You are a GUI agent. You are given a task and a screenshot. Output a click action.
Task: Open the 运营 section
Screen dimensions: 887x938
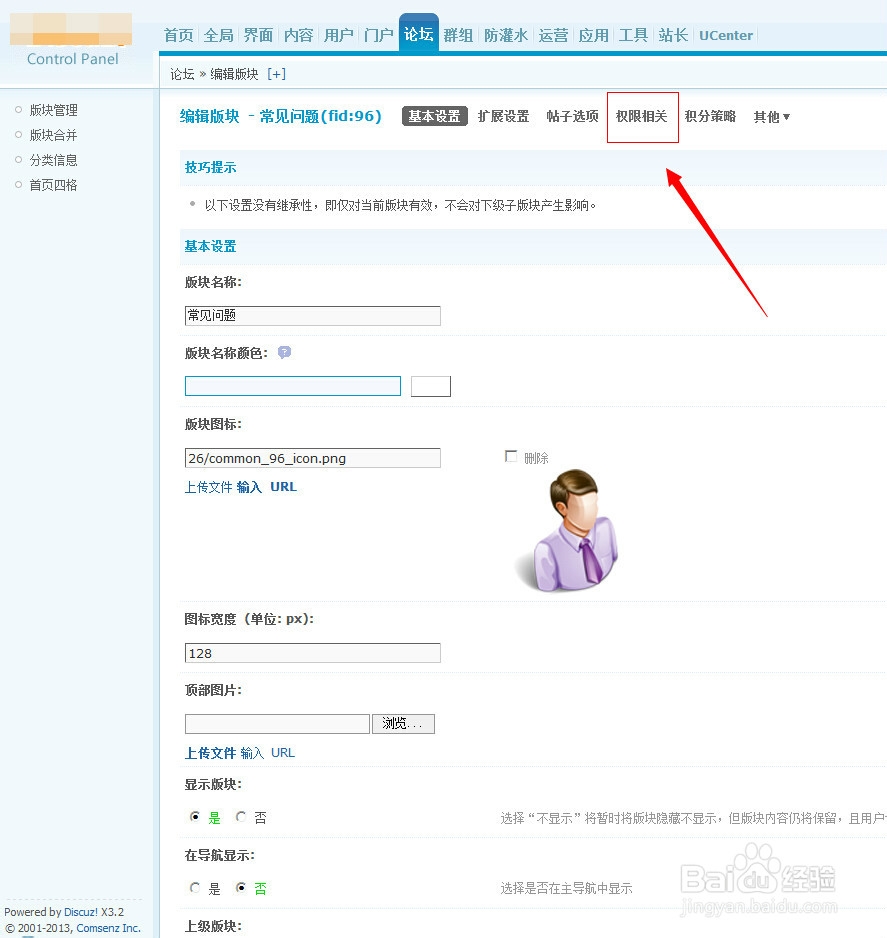pyautogui.click(x=553, y=35)
